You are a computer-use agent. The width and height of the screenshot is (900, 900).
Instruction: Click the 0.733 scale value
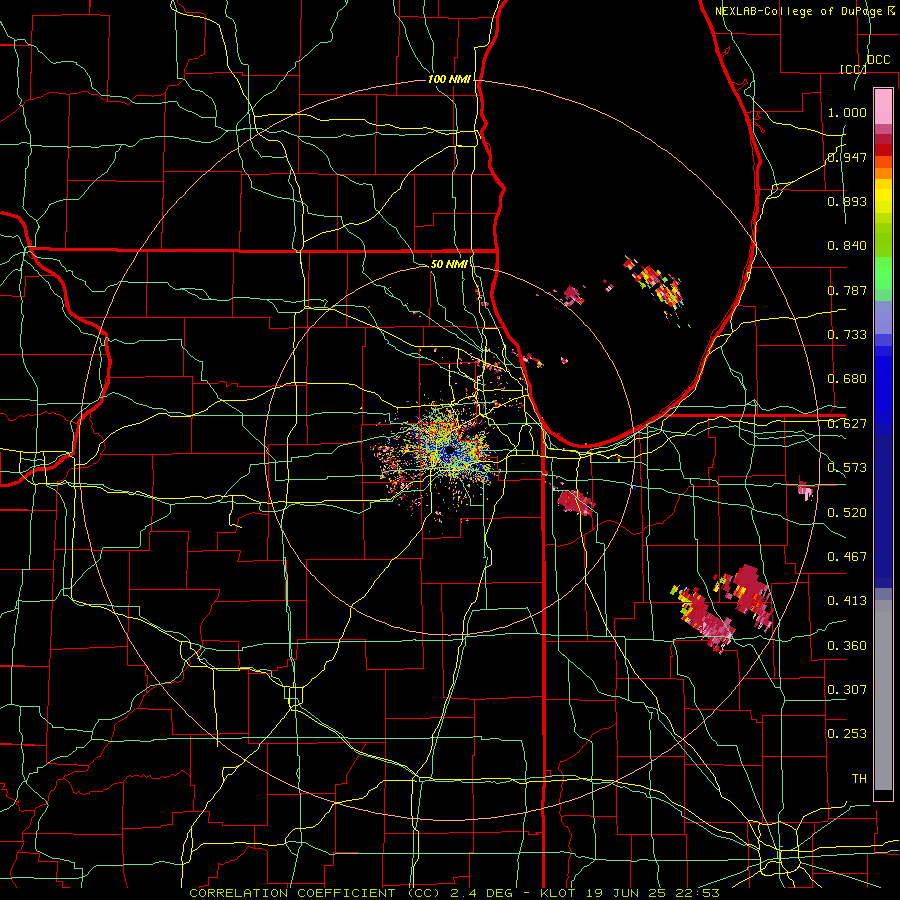[x=847, y=335]
